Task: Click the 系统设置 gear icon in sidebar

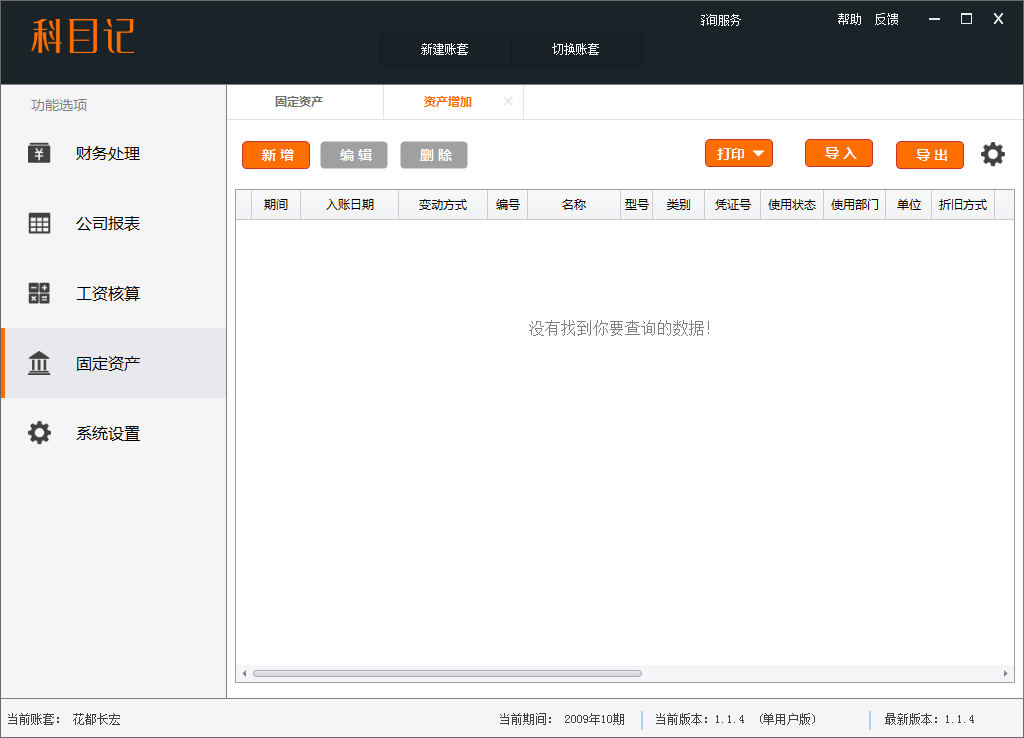Action: pos(39,433)
